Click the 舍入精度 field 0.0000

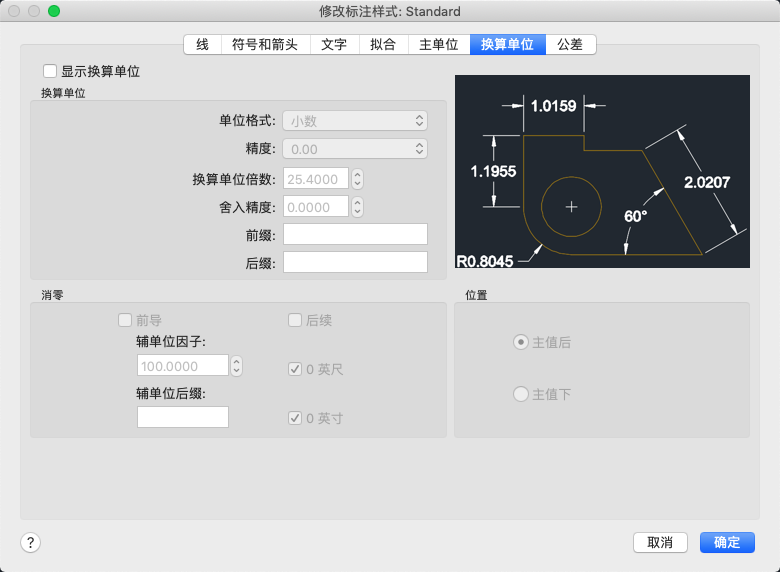pyautogui.click(x=316, y=206)
